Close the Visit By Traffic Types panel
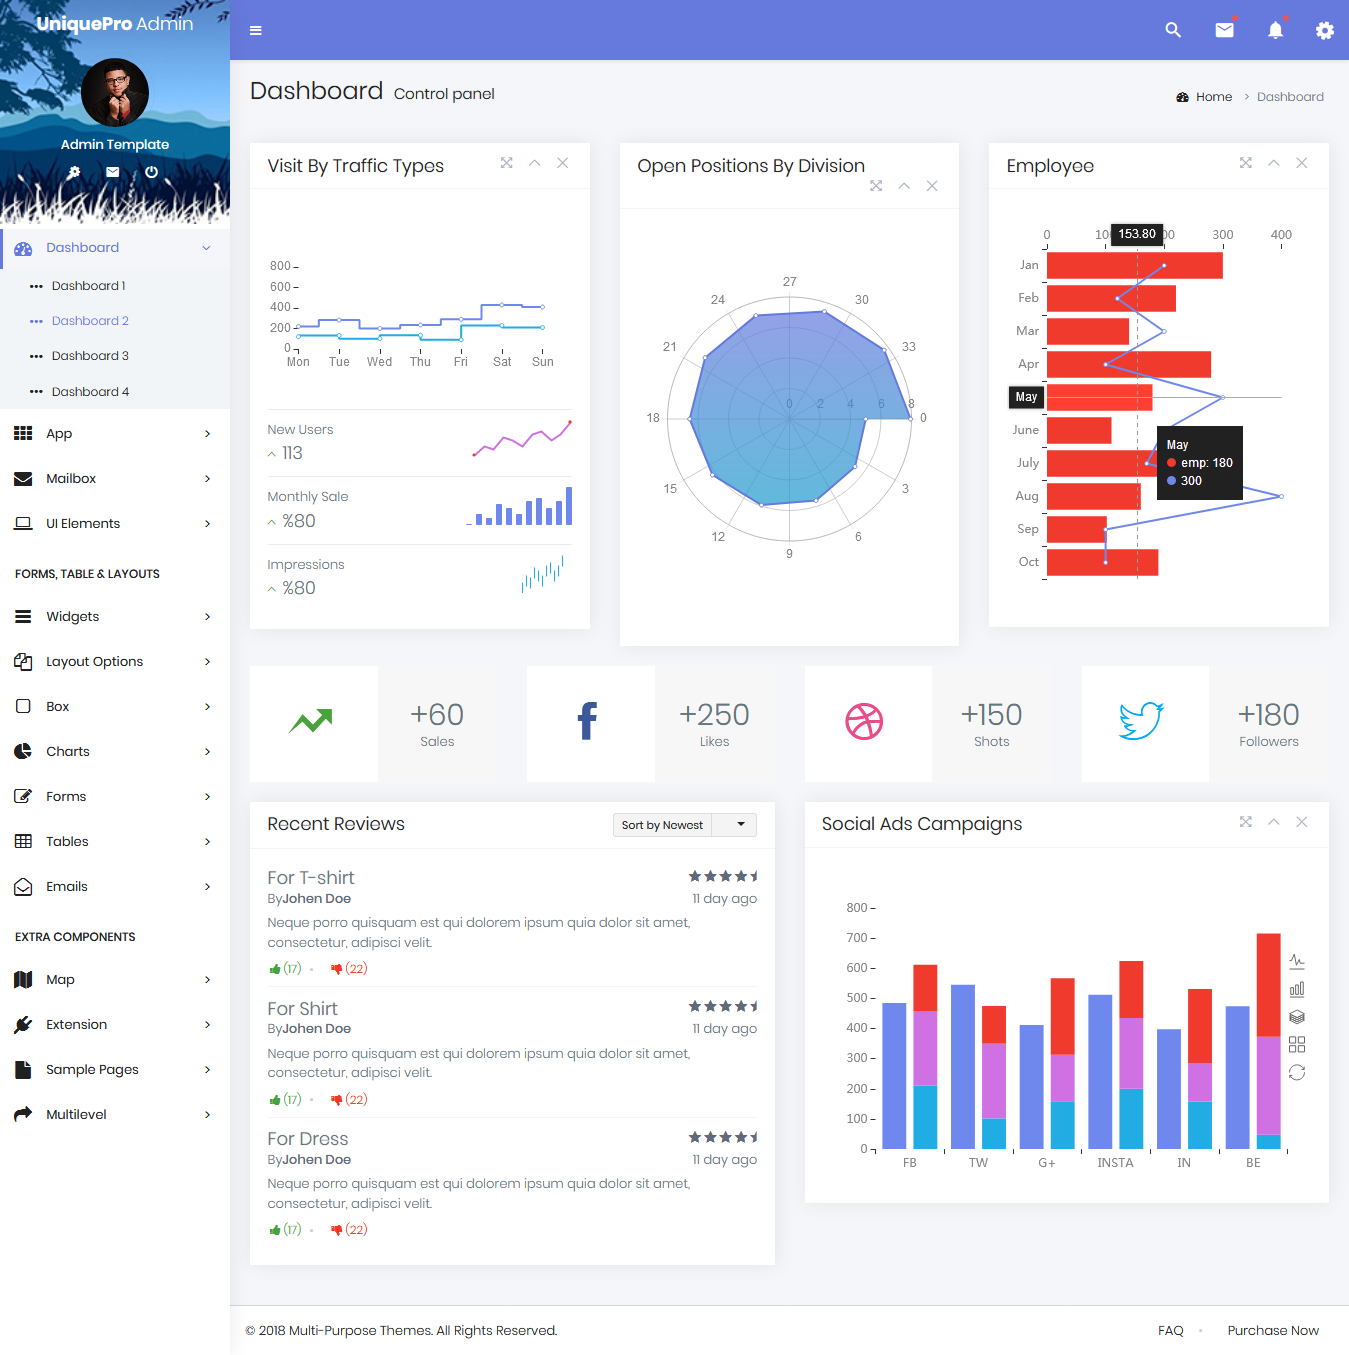The height and width of the screenshot is (1355, 1349). click(563, 163)
